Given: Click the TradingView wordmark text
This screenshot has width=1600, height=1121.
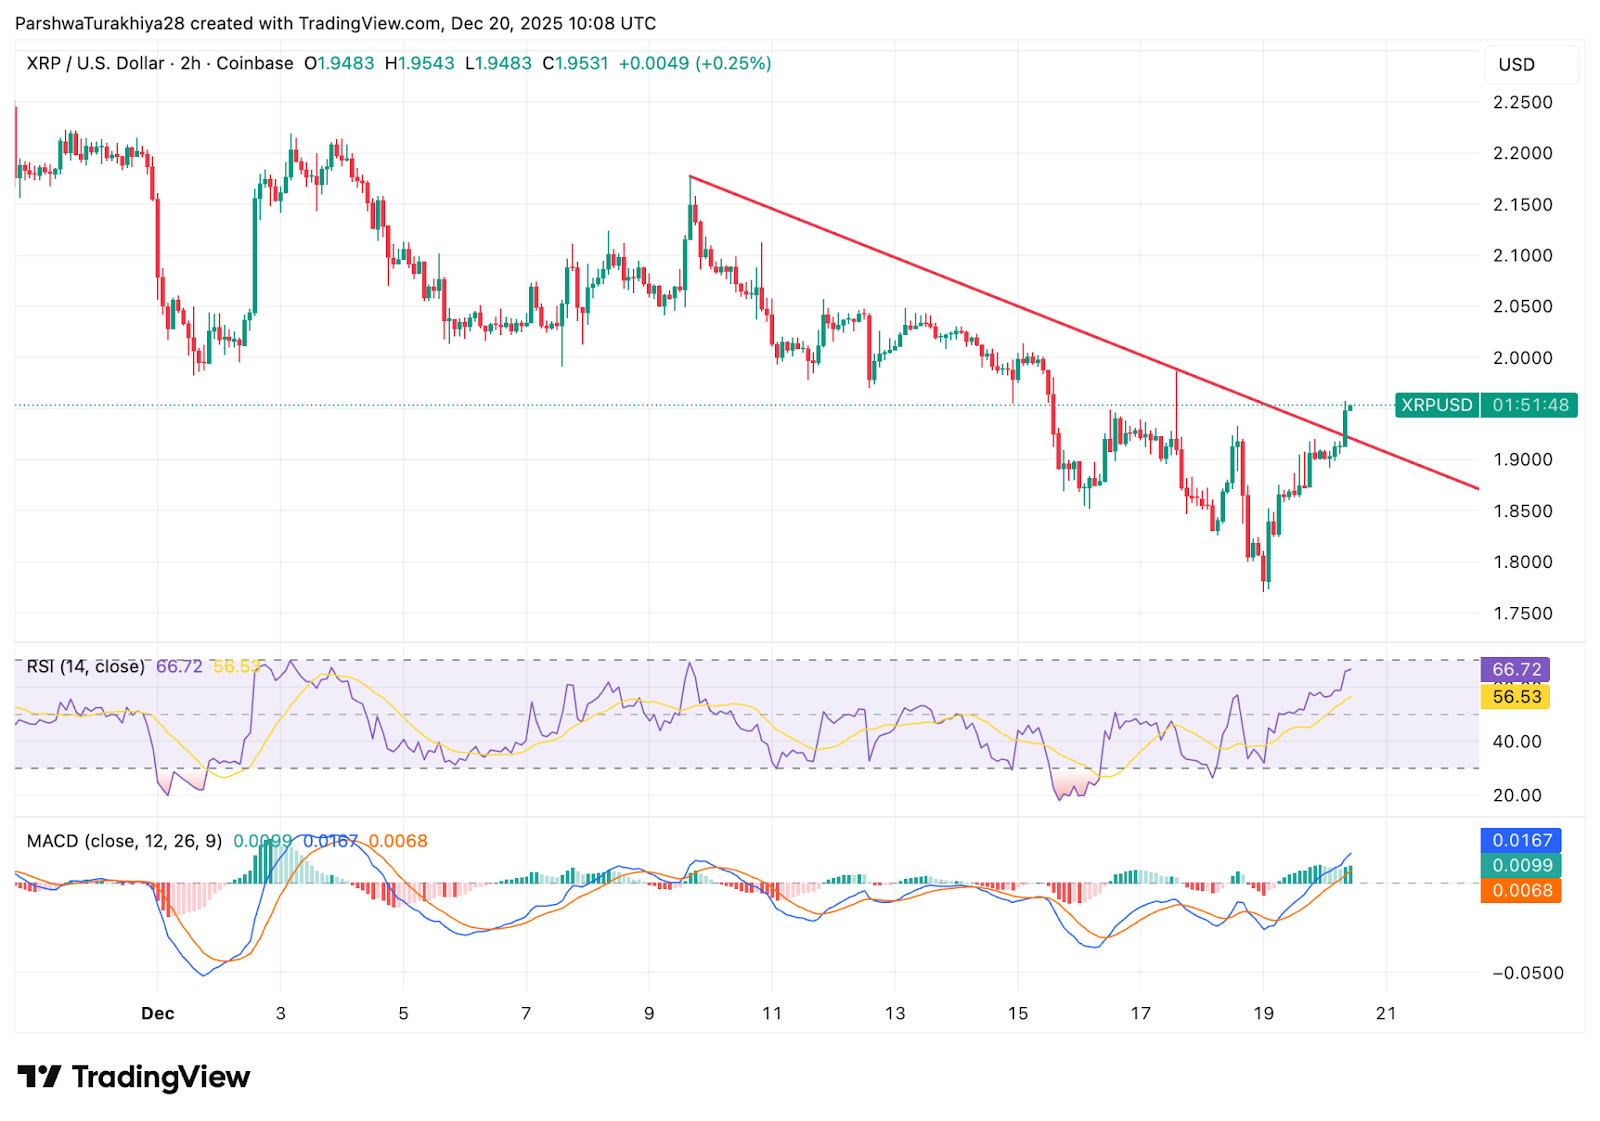Looking at the screenshot, I should coord(160,1077).
